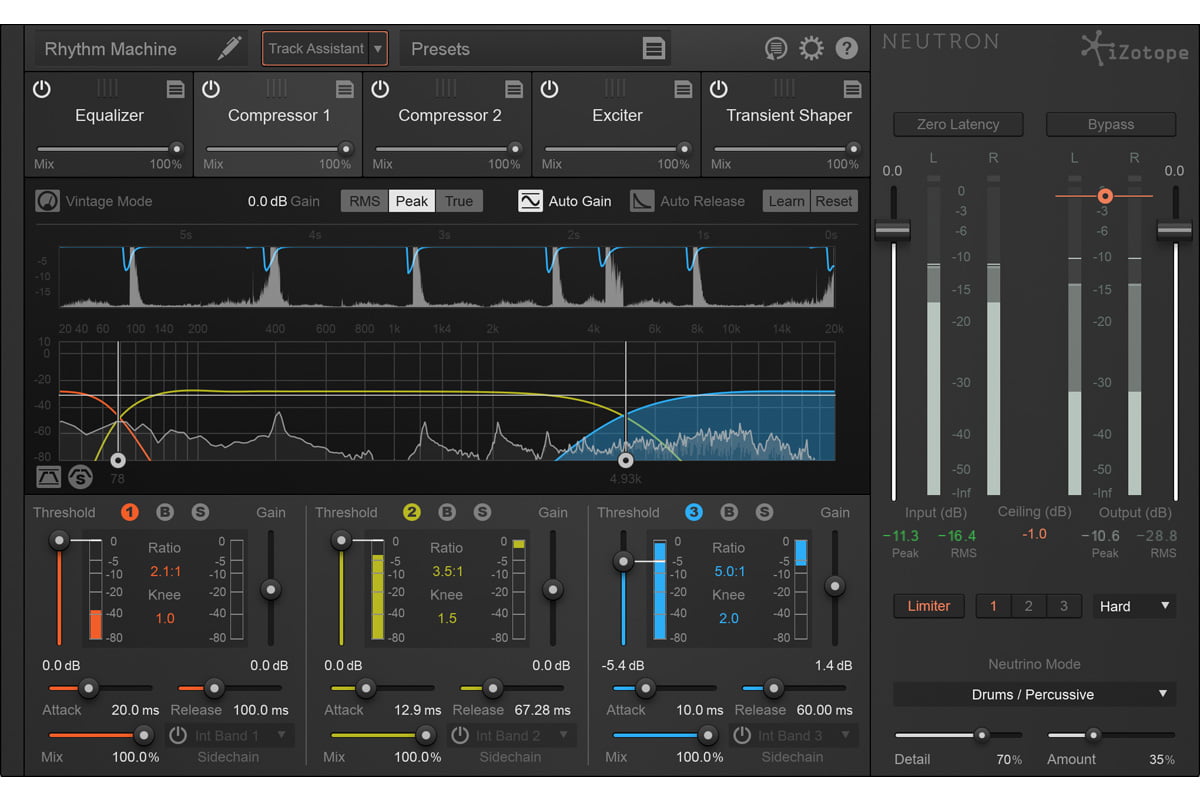Click crossover handle at 4.93k

coord(626,460)
